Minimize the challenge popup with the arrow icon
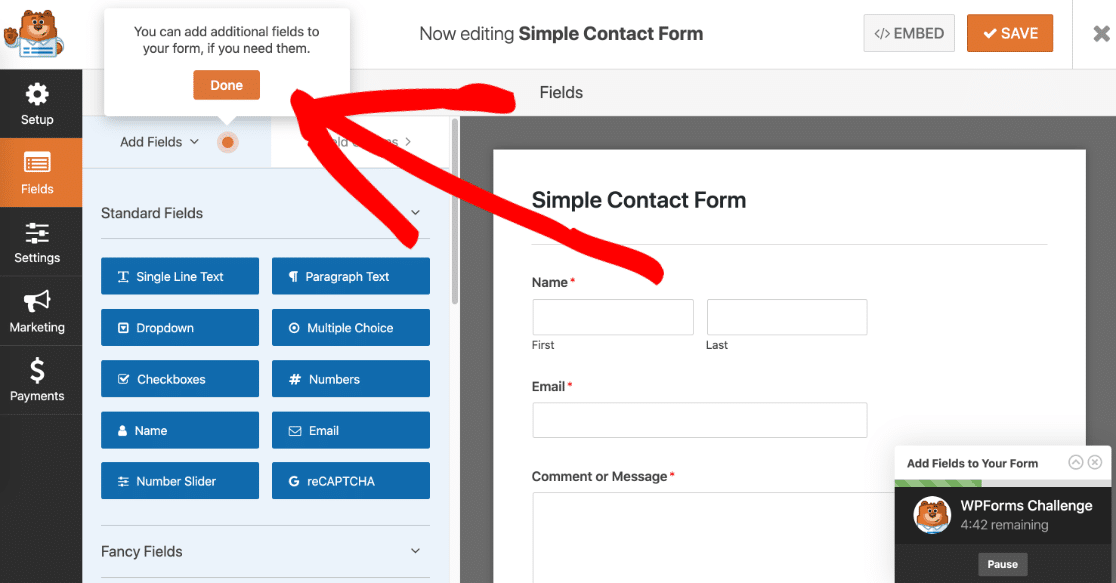 pyautogui.click(x=1076, y=463)
